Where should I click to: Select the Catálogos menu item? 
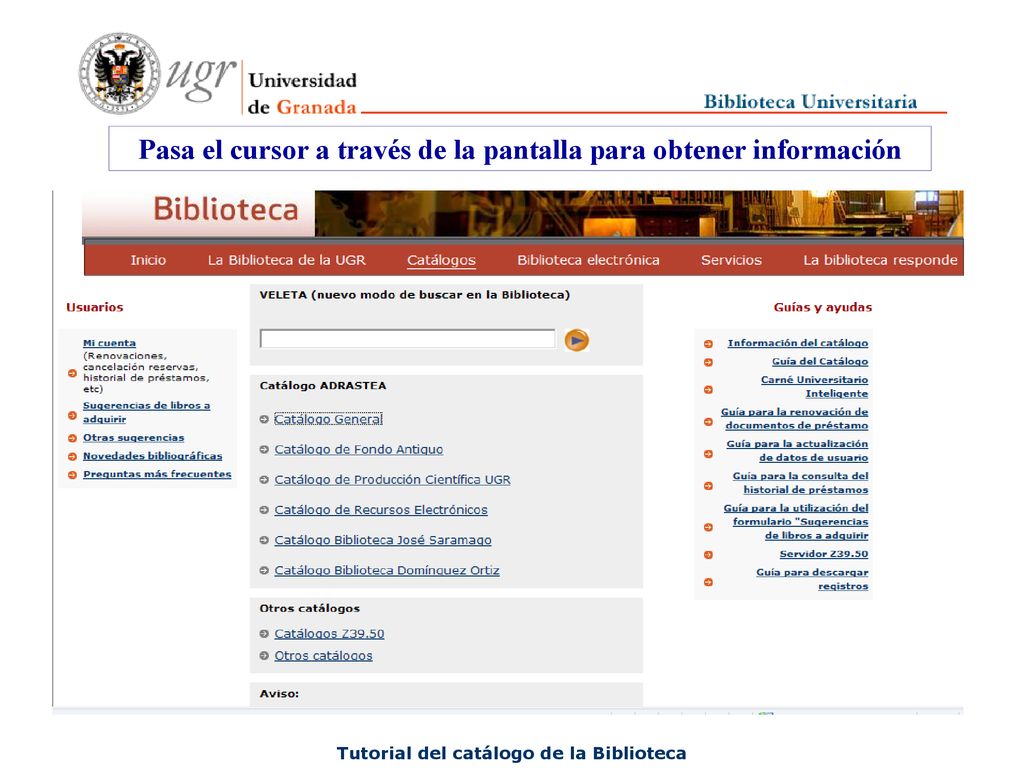(441, 260)
